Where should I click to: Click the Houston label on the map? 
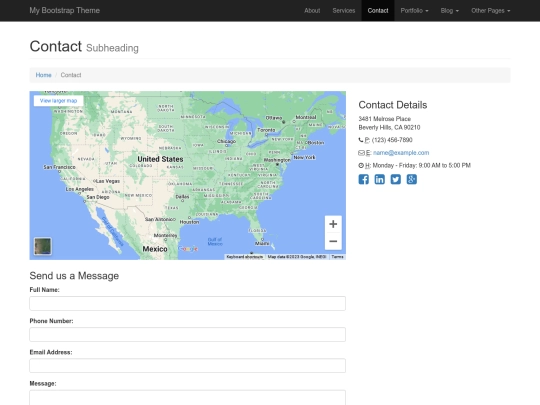coord(189,222)
